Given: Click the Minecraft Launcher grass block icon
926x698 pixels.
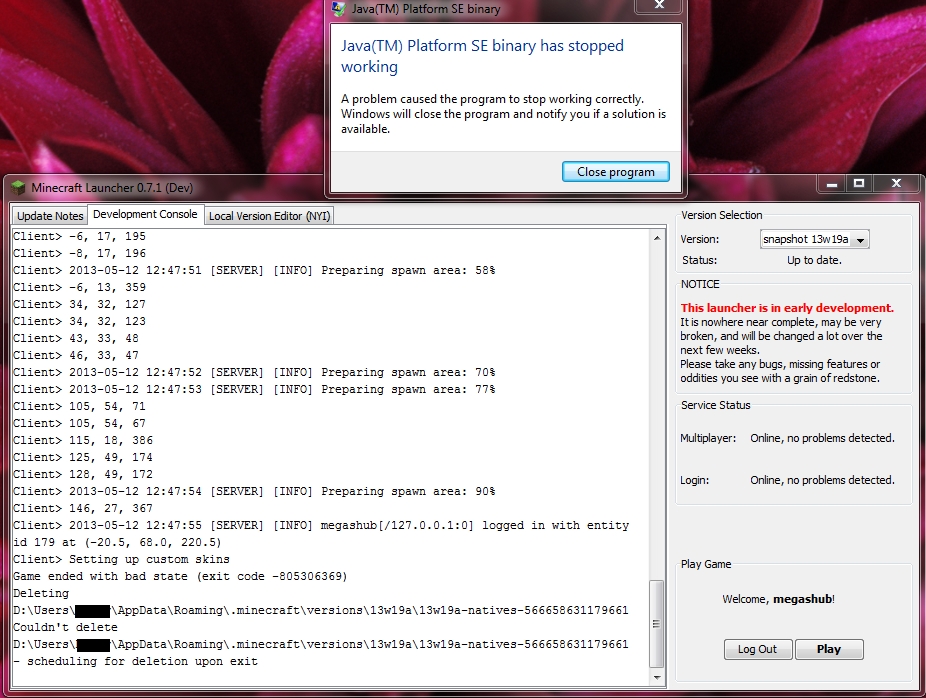Looking at the screenshot, I should [x=18, y=188].
